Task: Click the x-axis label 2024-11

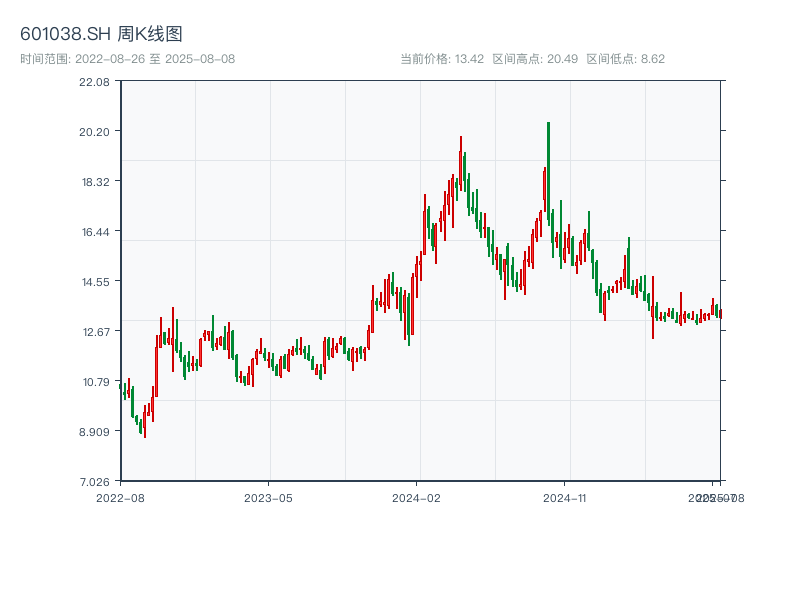Action: click(564, 498)
